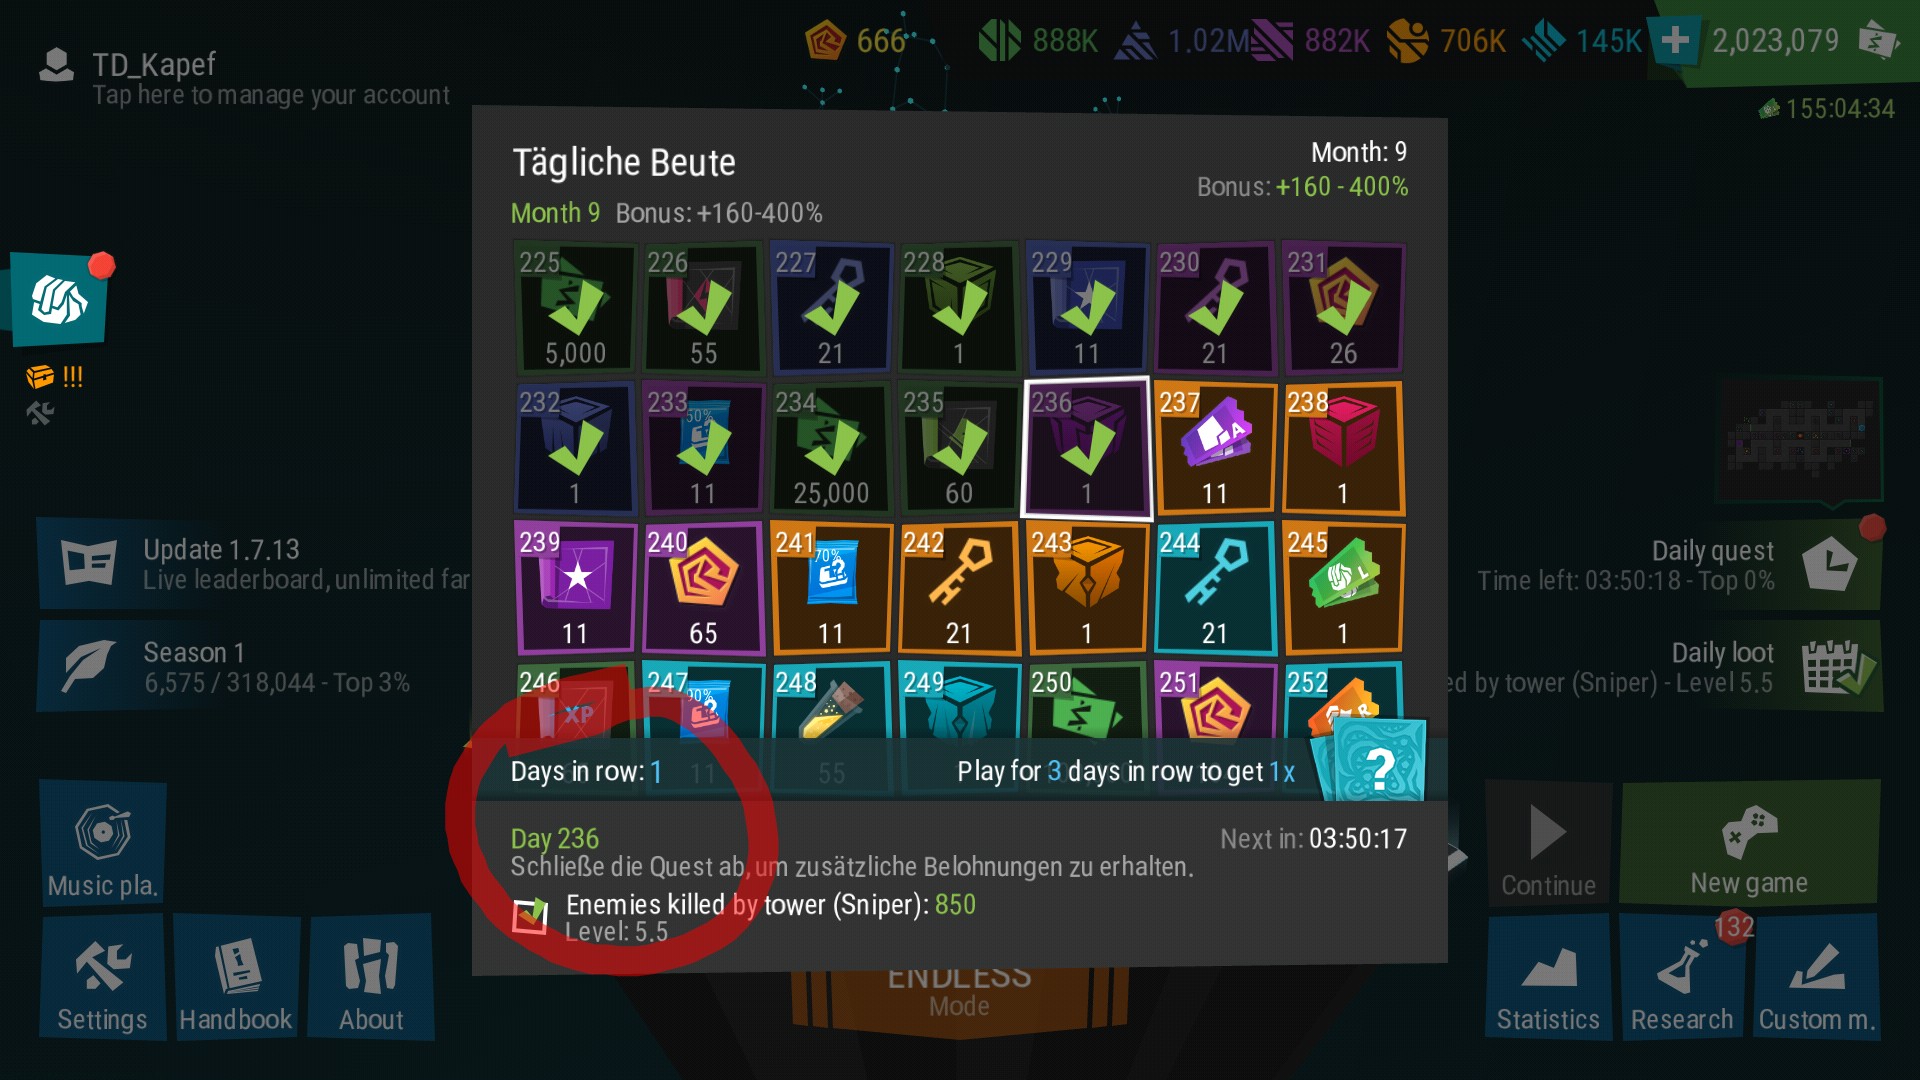1920x1080 pixels.
Task: Click the green plus to add currency
Action: coord(1675,41)
